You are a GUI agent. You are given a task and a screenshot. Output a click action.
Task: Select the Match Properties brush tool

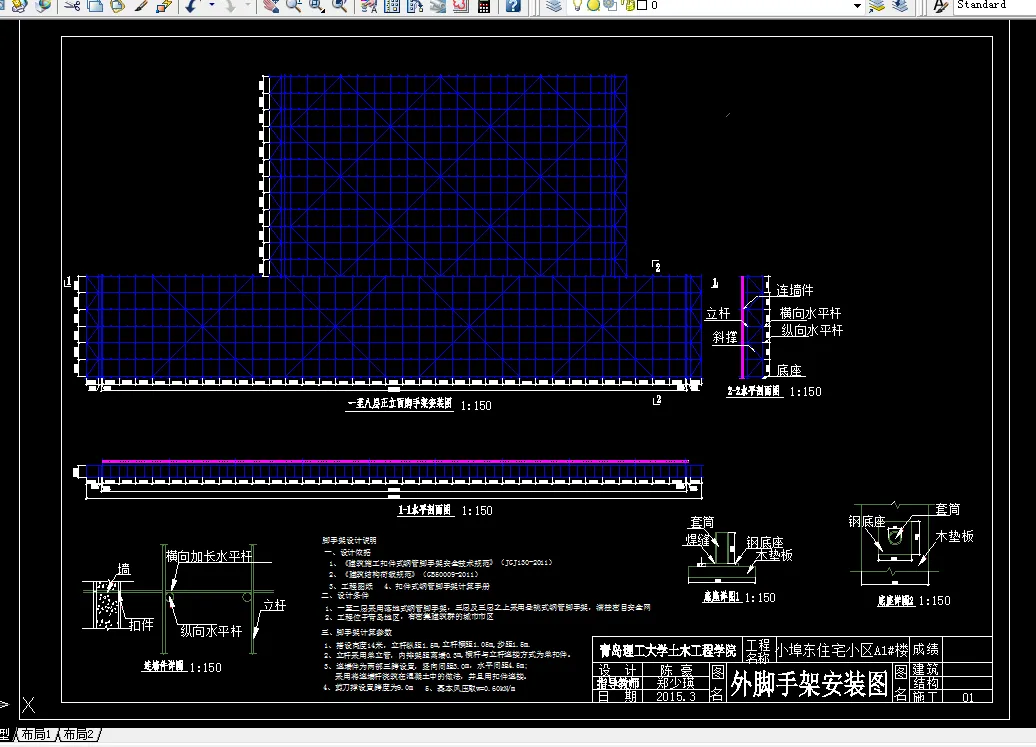pyautogui.click(x=141, y=6)
